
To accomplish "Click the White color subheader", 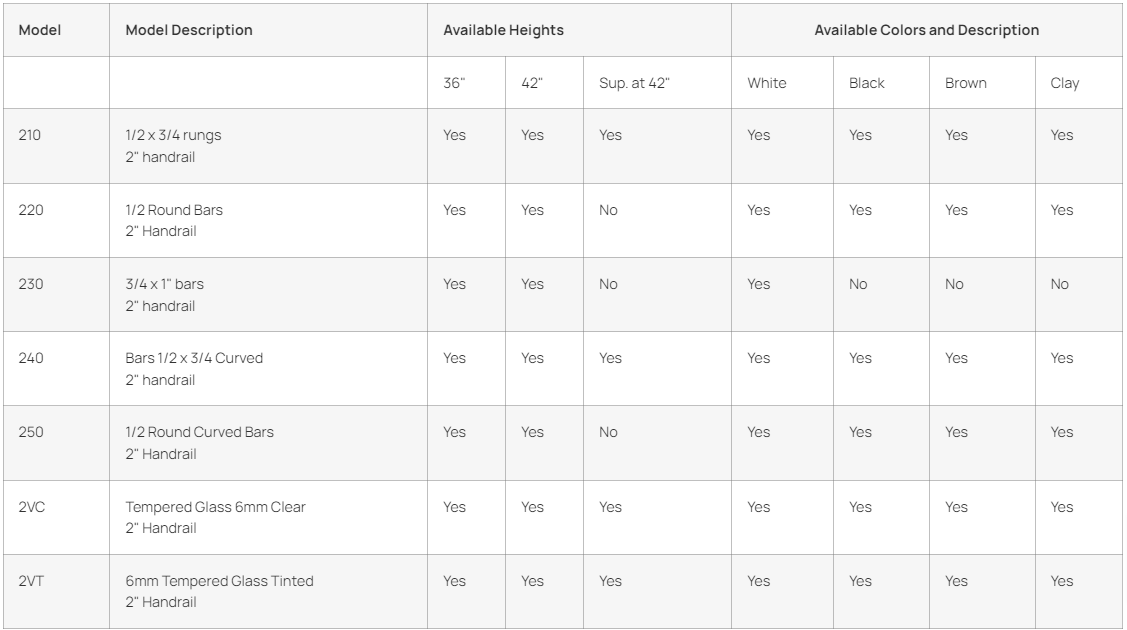I will [x=767, y=83].
